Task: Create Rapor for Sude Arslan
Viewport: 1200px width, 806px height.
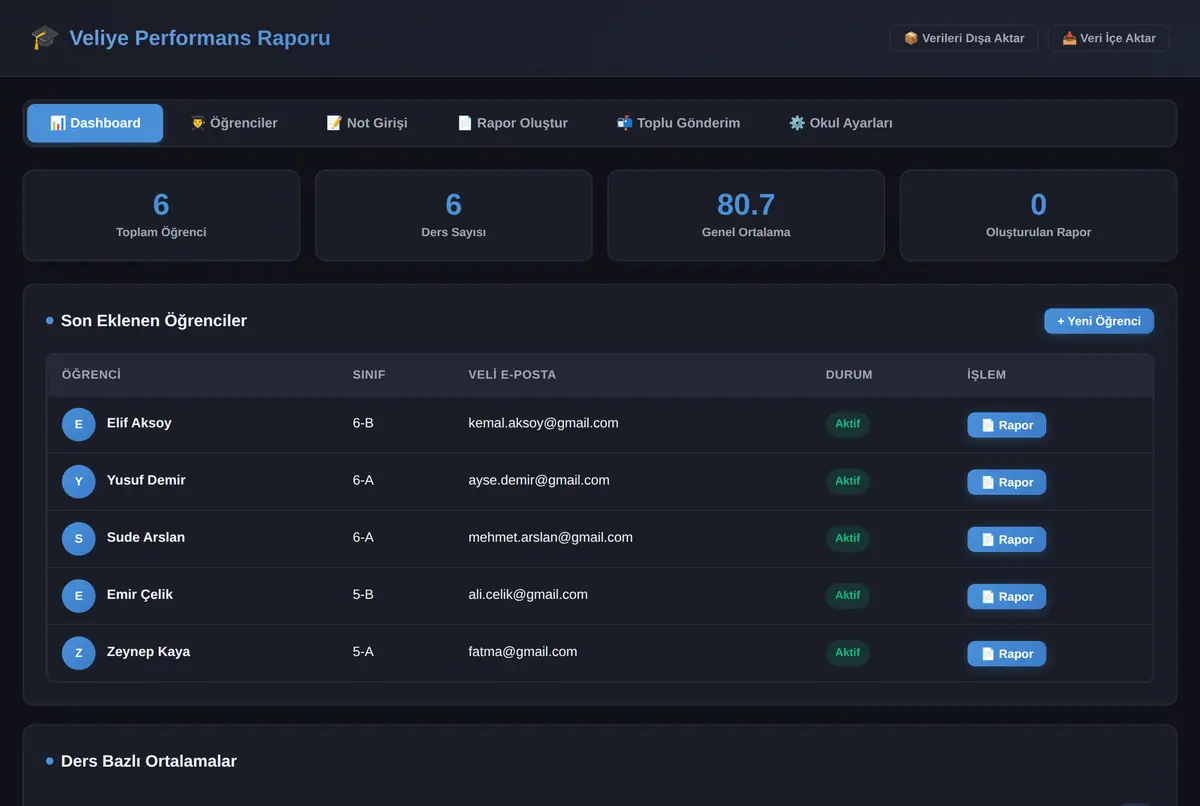Action: click(1007, 539)
